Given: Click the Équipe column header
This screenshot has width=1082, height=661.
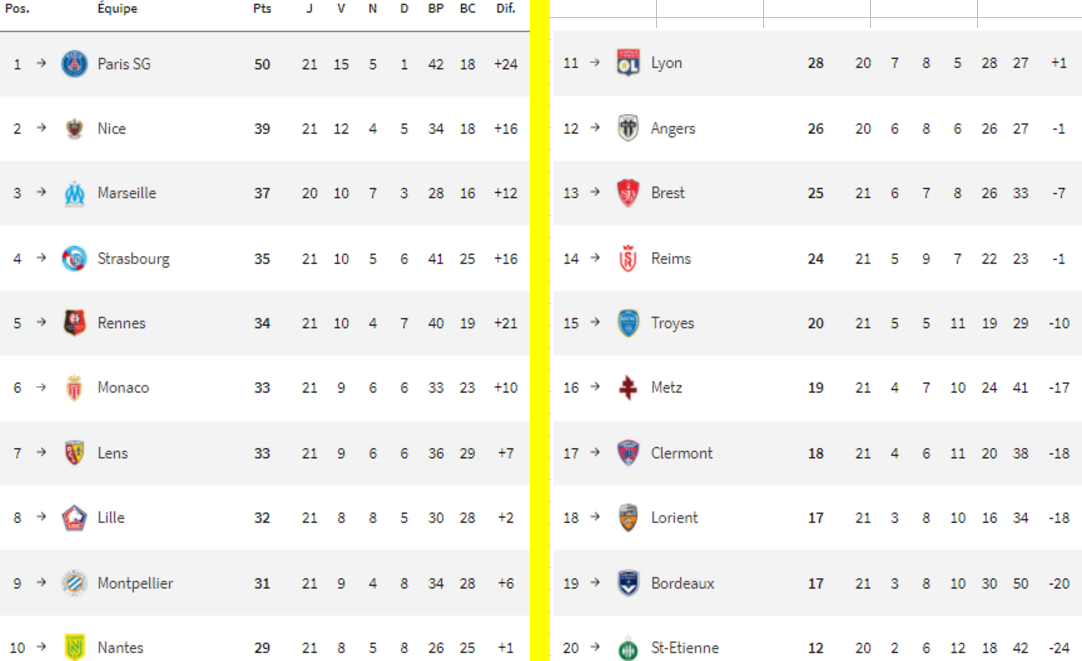Looking at the screenshot, I should (117, 9).
